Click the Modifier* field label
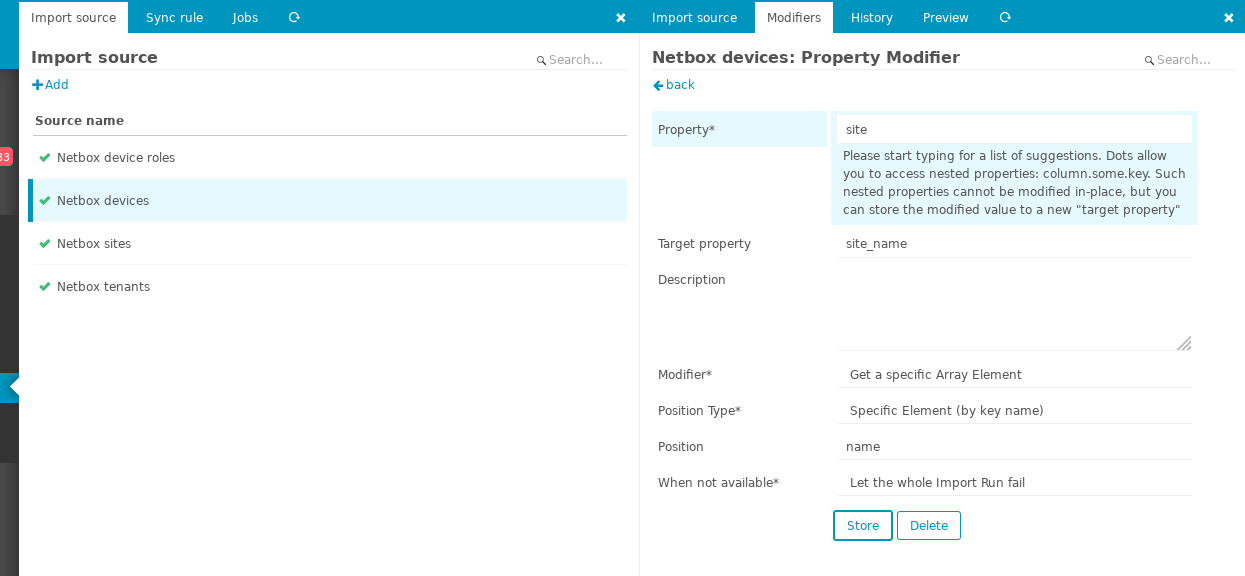This screenshot has height=576, width=1245. [685, 375]
